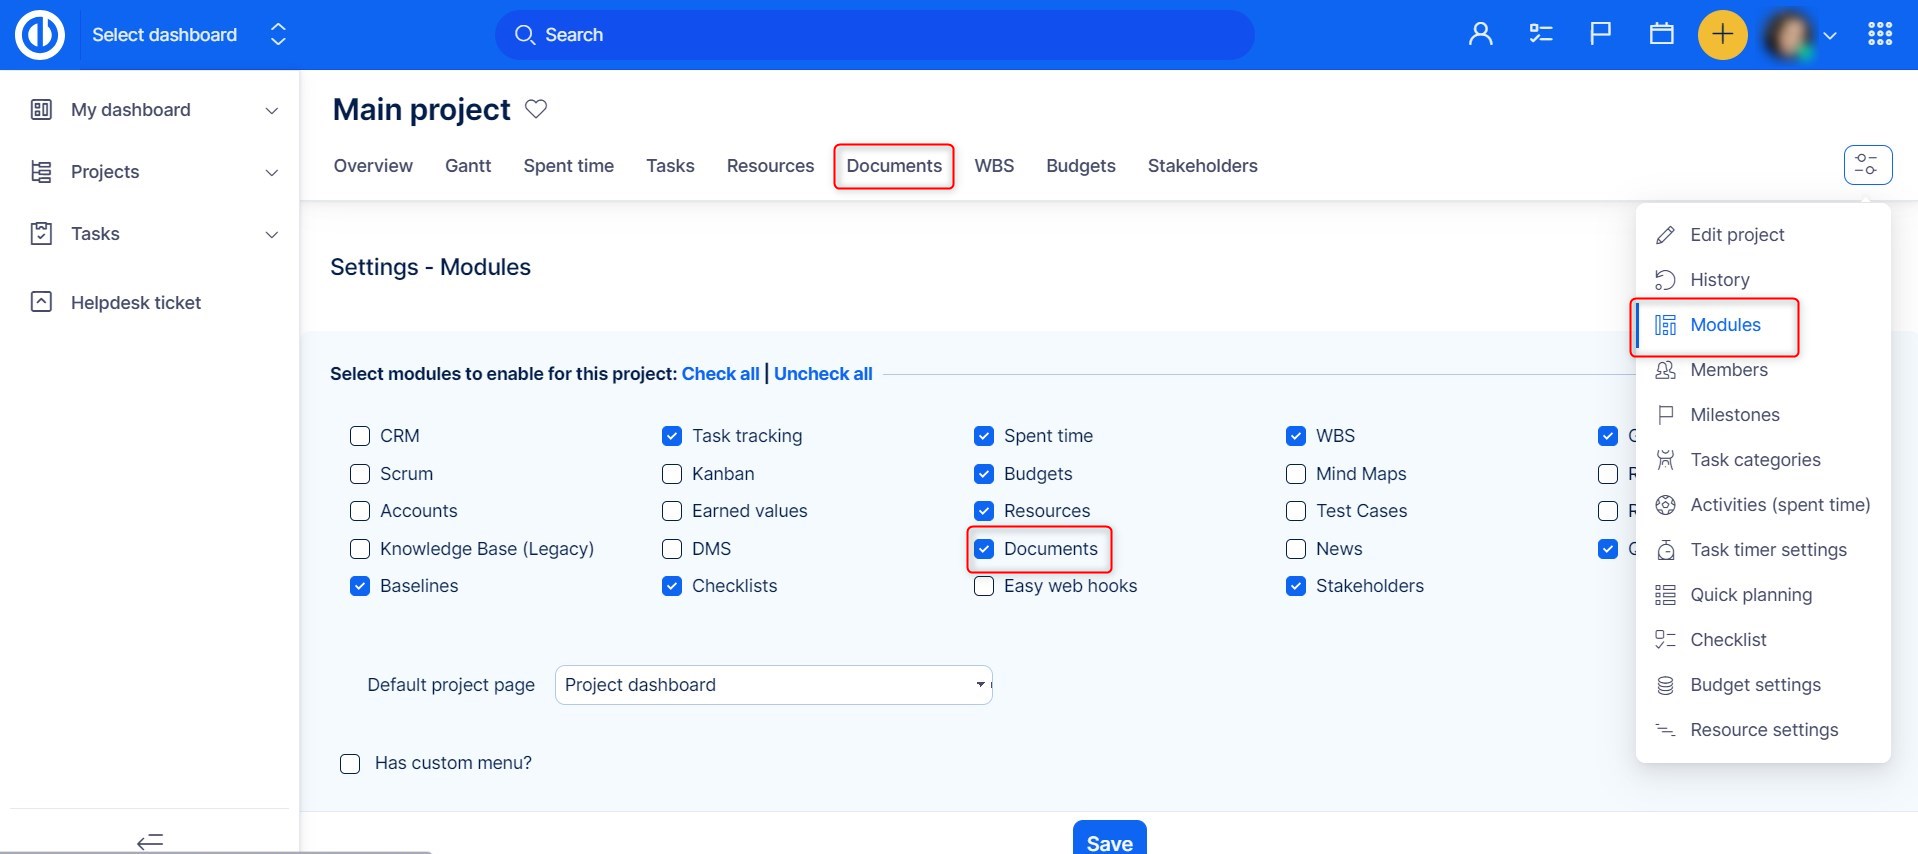Open the Default project page dropdown
This screenshot has height=854, width=1918.
point(773,685)
